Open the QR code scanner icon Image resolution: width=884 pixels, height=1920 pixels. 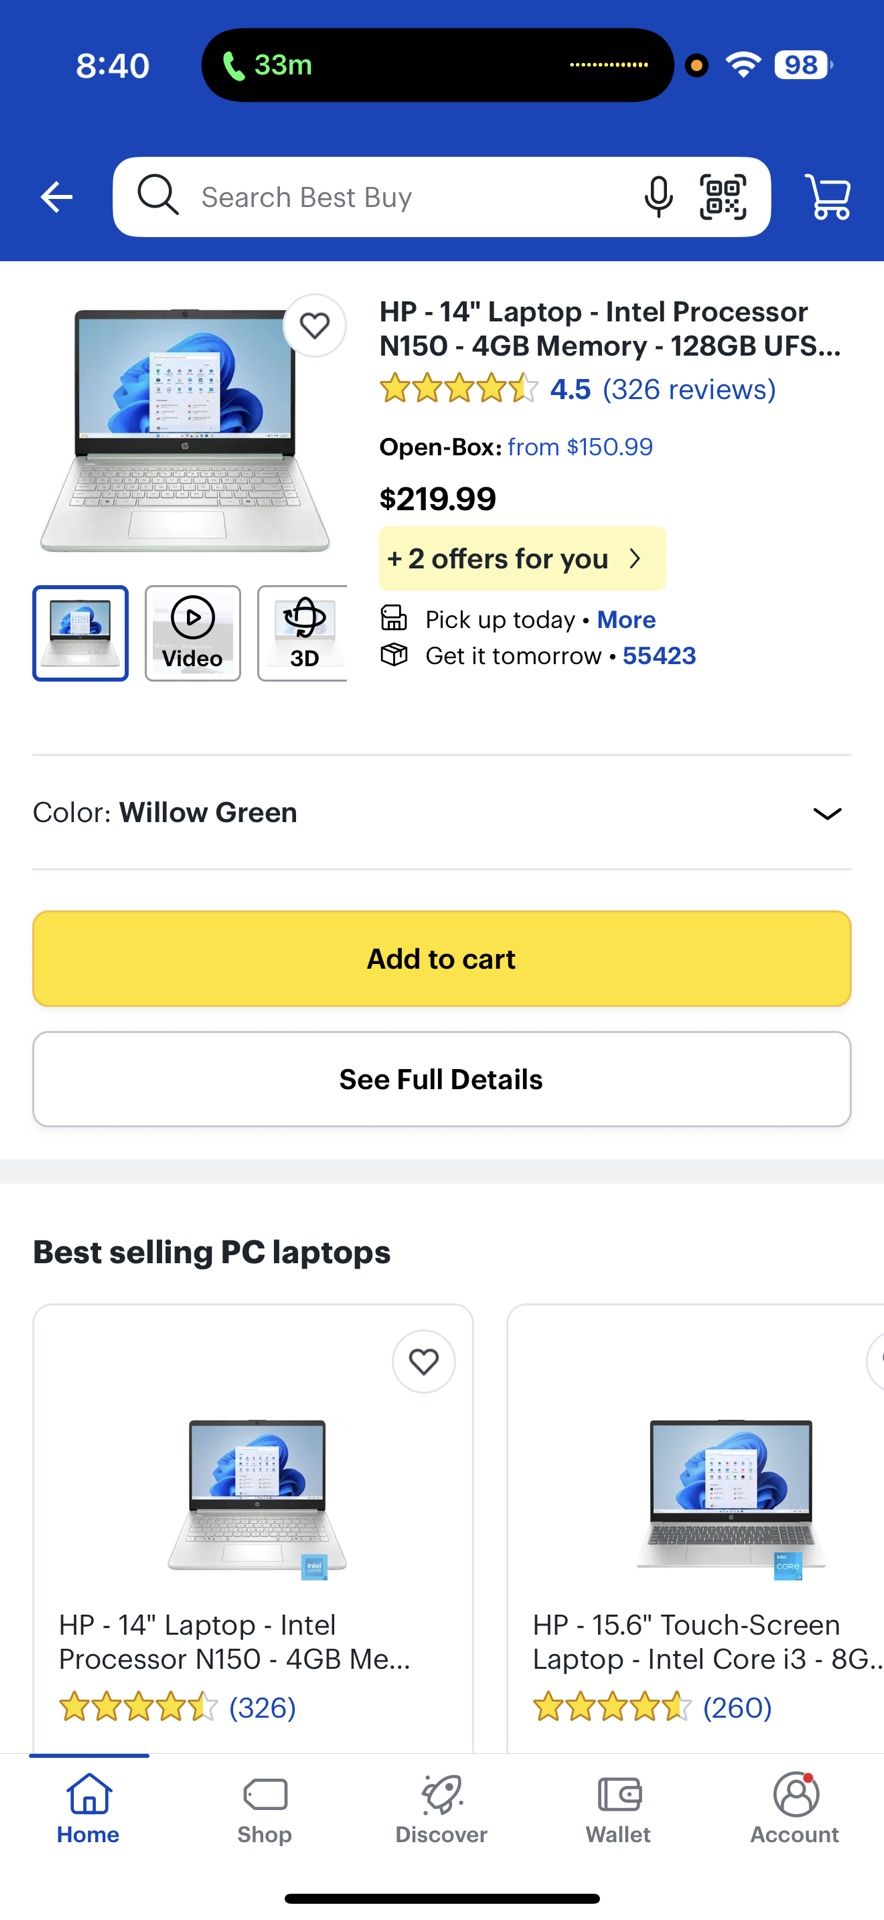[x=723, y=197]
